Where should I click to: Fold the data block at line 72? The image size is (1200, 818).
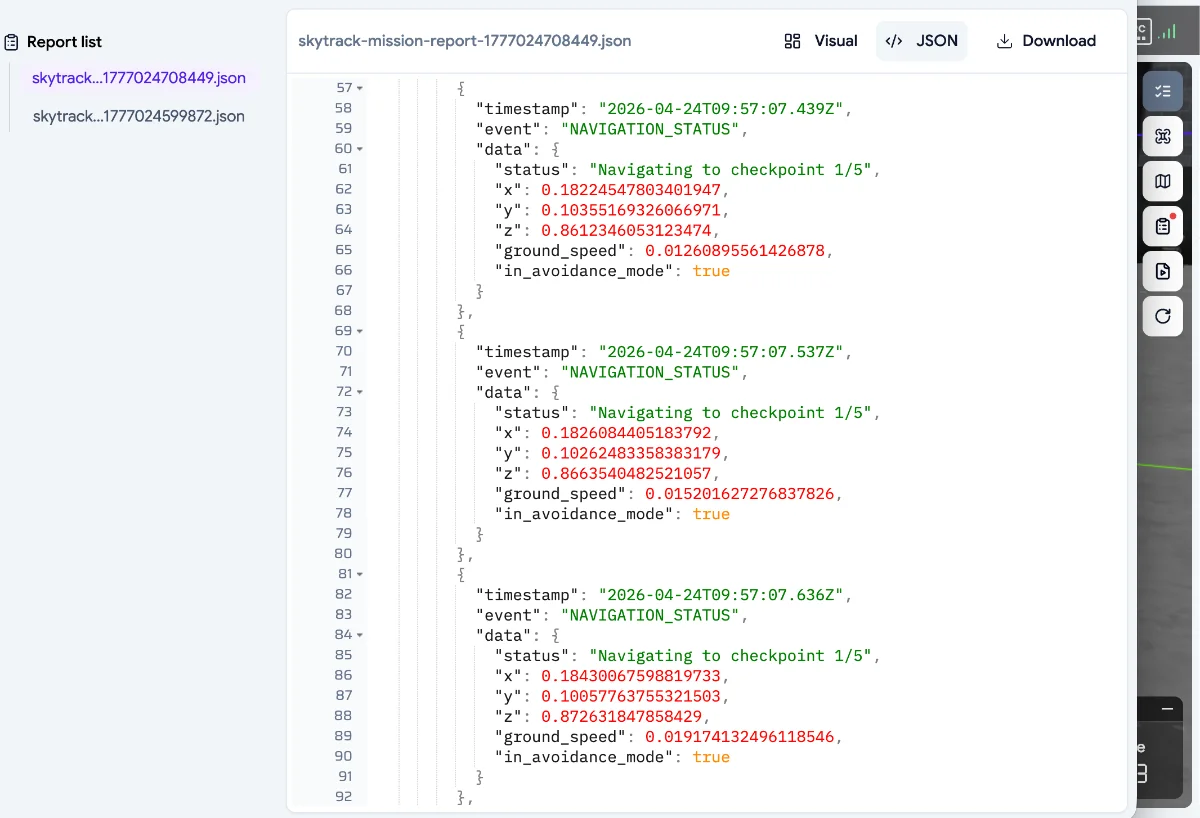point(360,392)
